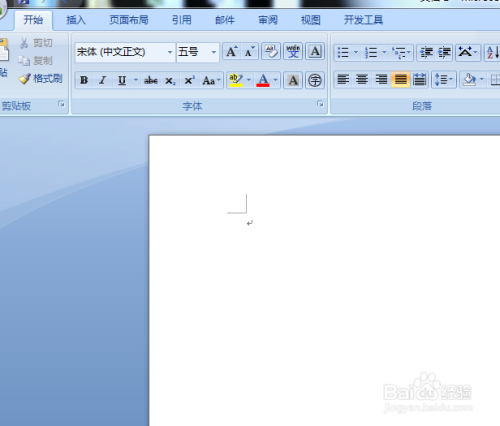This screenshot has height=426, width=500.
Task: Apply red font color
Action: click(263, 80)
